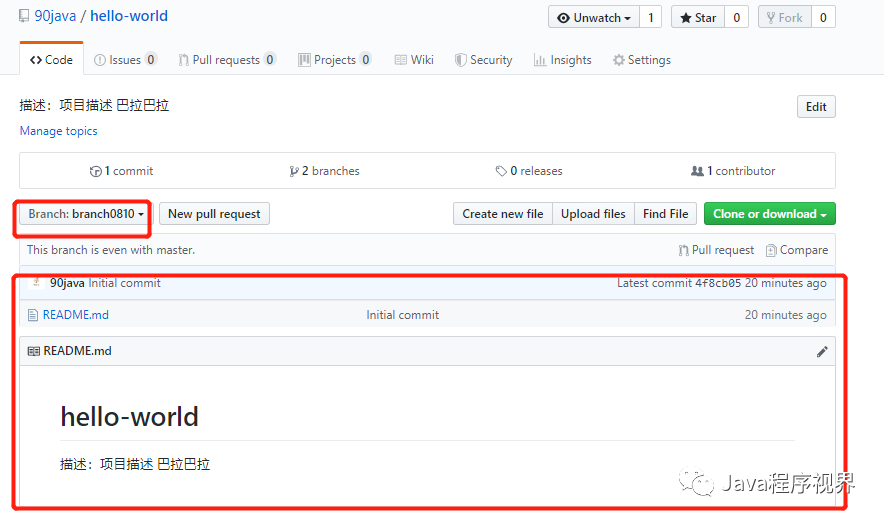Open the latest commit hash 4f8cb05
The height and width of the screenshot is (522, 884).
pyautogui.click(x=718, y=283)
